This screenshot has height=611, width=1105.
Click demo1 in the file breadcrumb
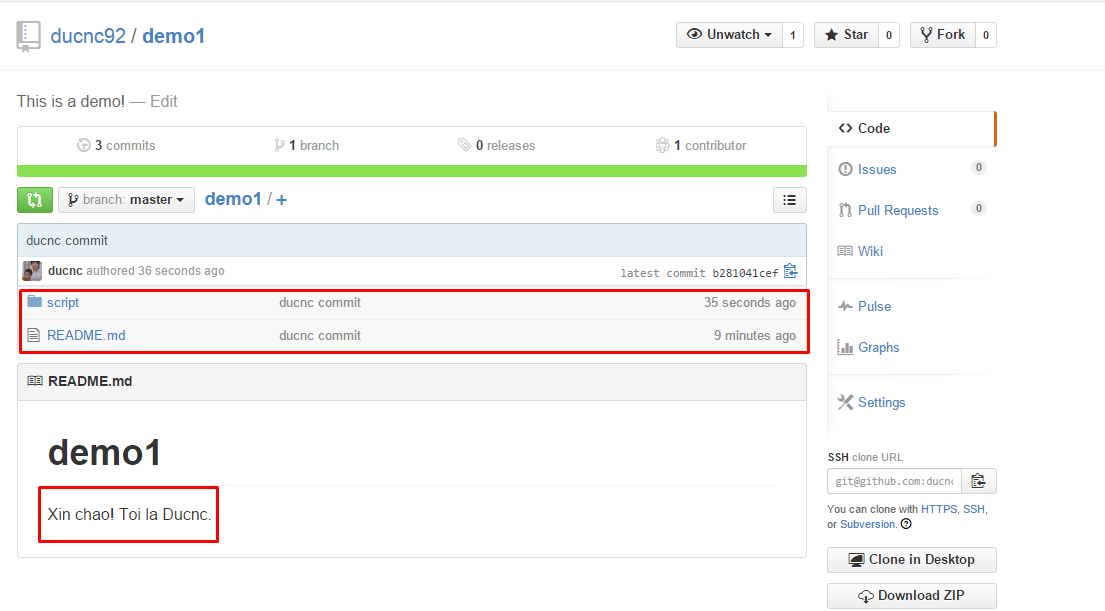click(x=233, y=199)
